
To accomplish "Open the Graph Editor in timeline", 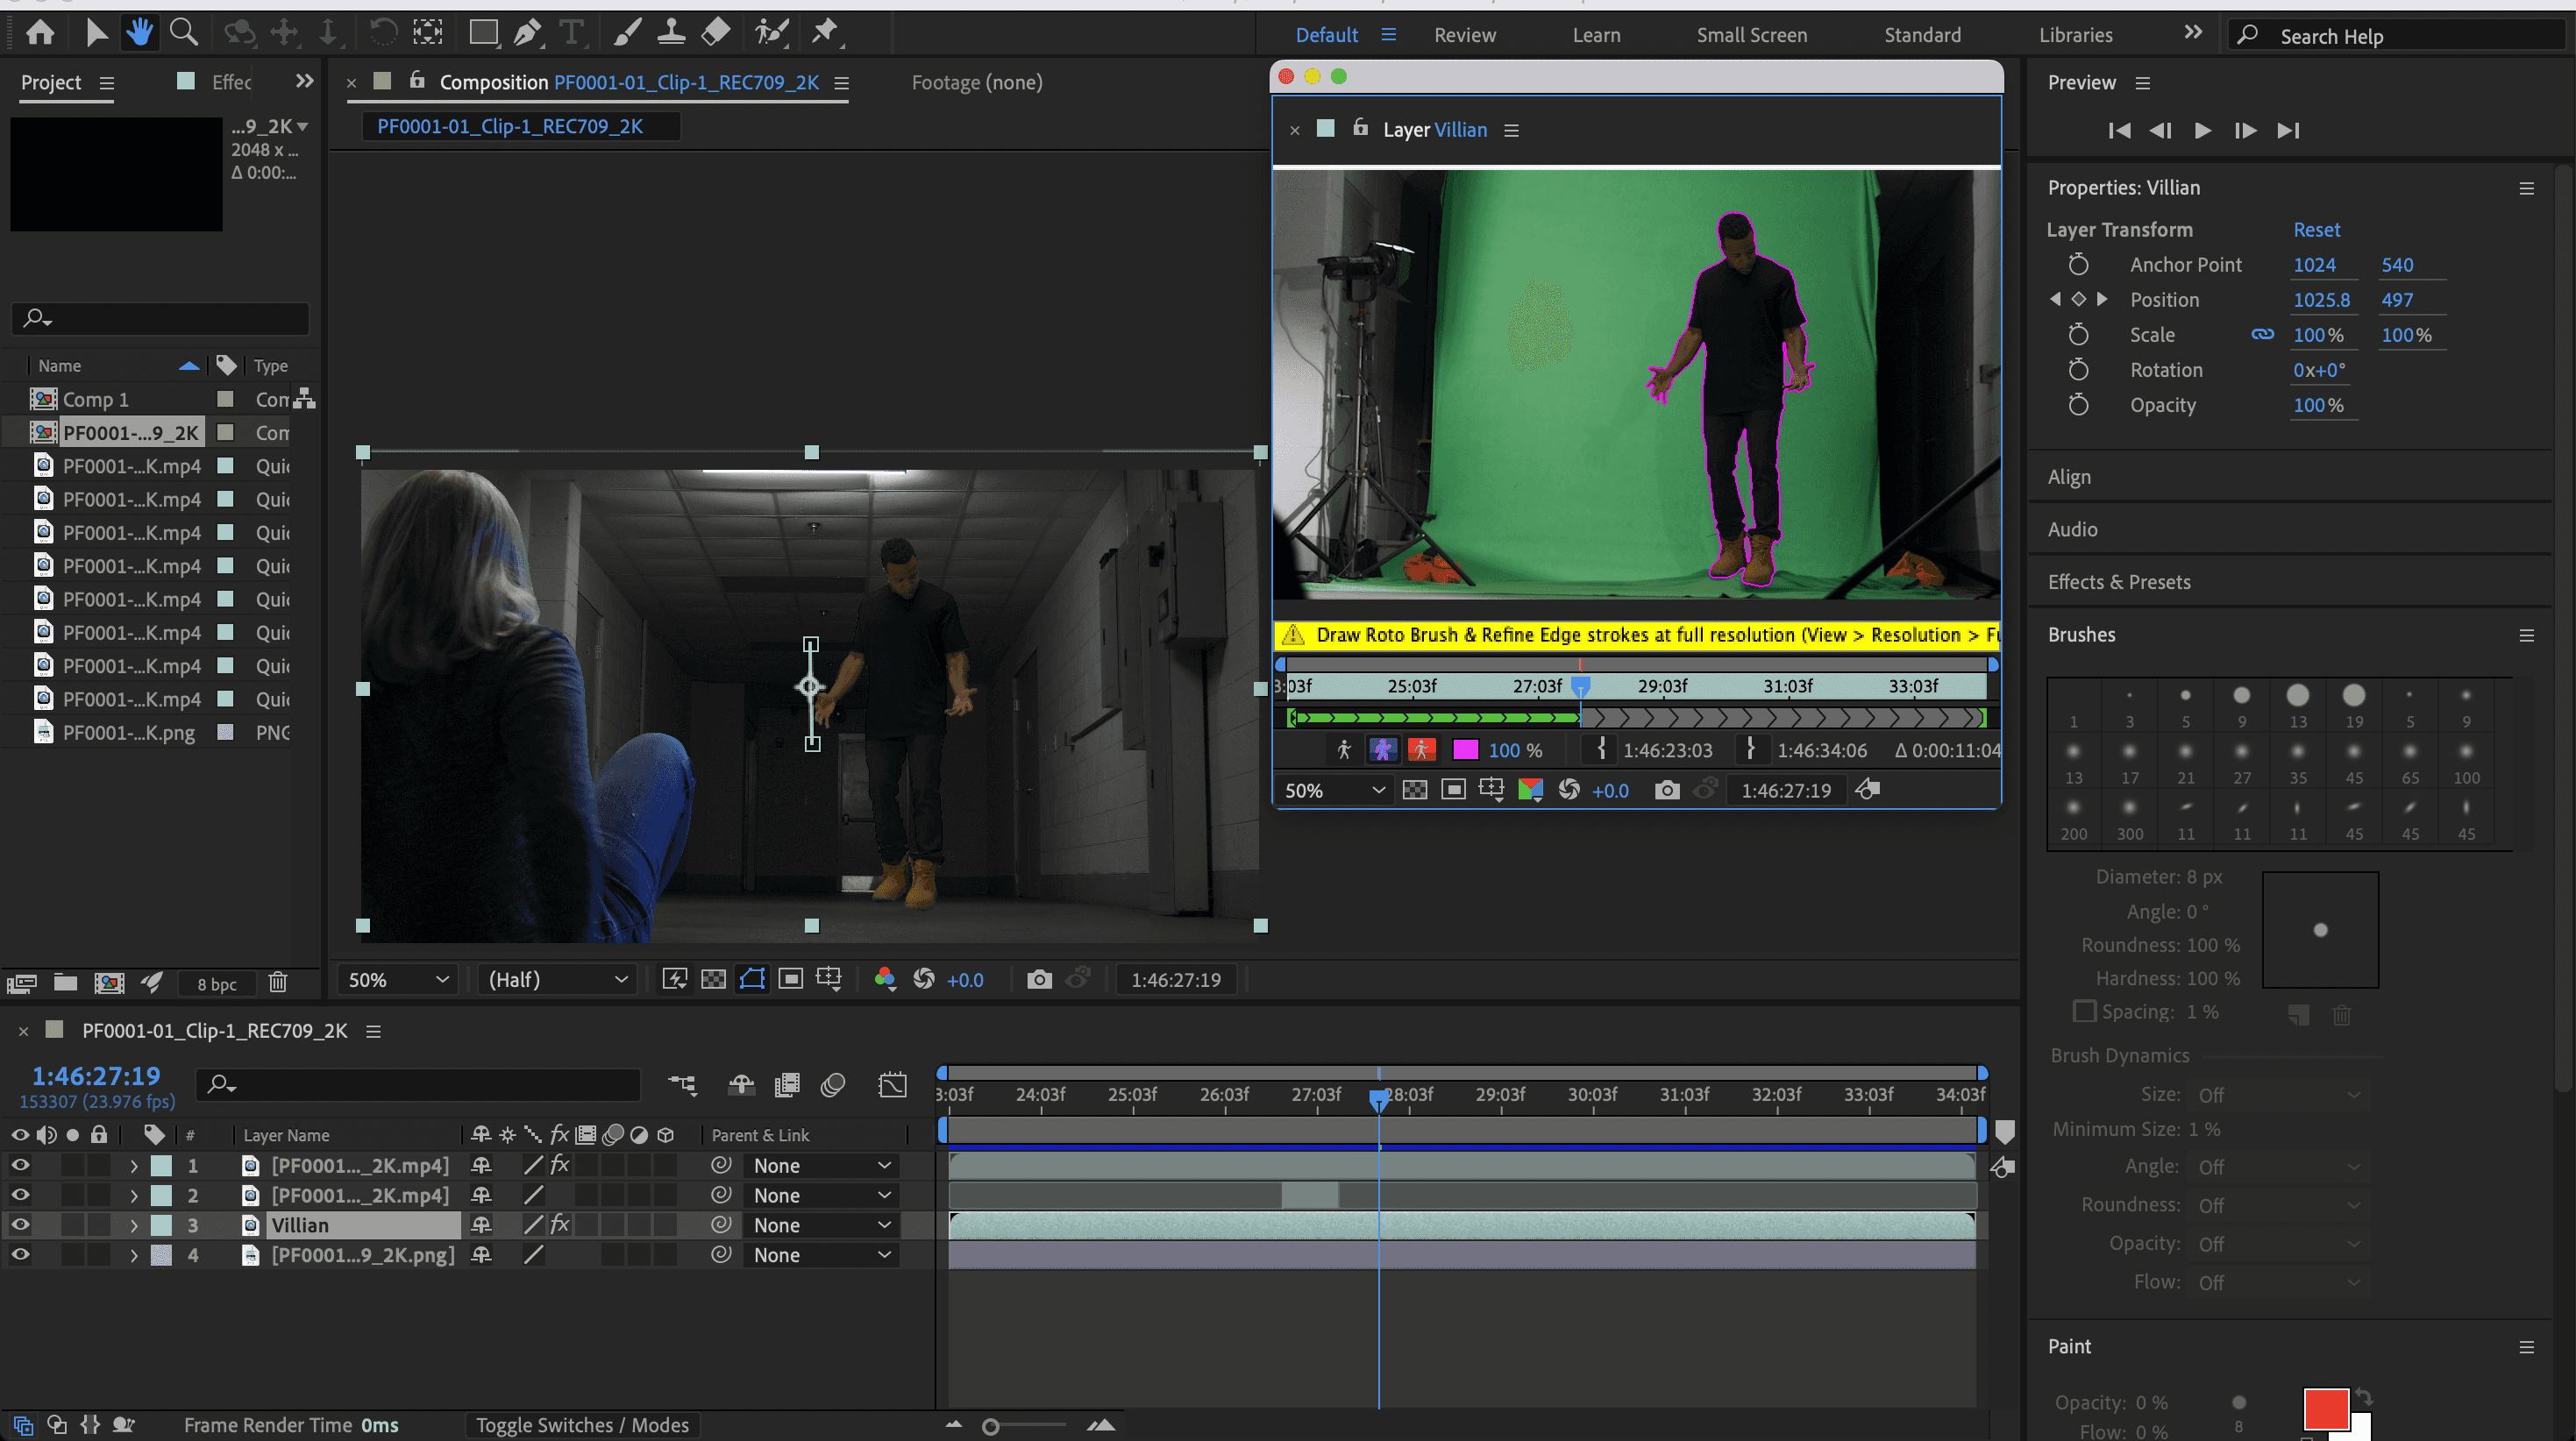I will click(x=892, y=1085).
